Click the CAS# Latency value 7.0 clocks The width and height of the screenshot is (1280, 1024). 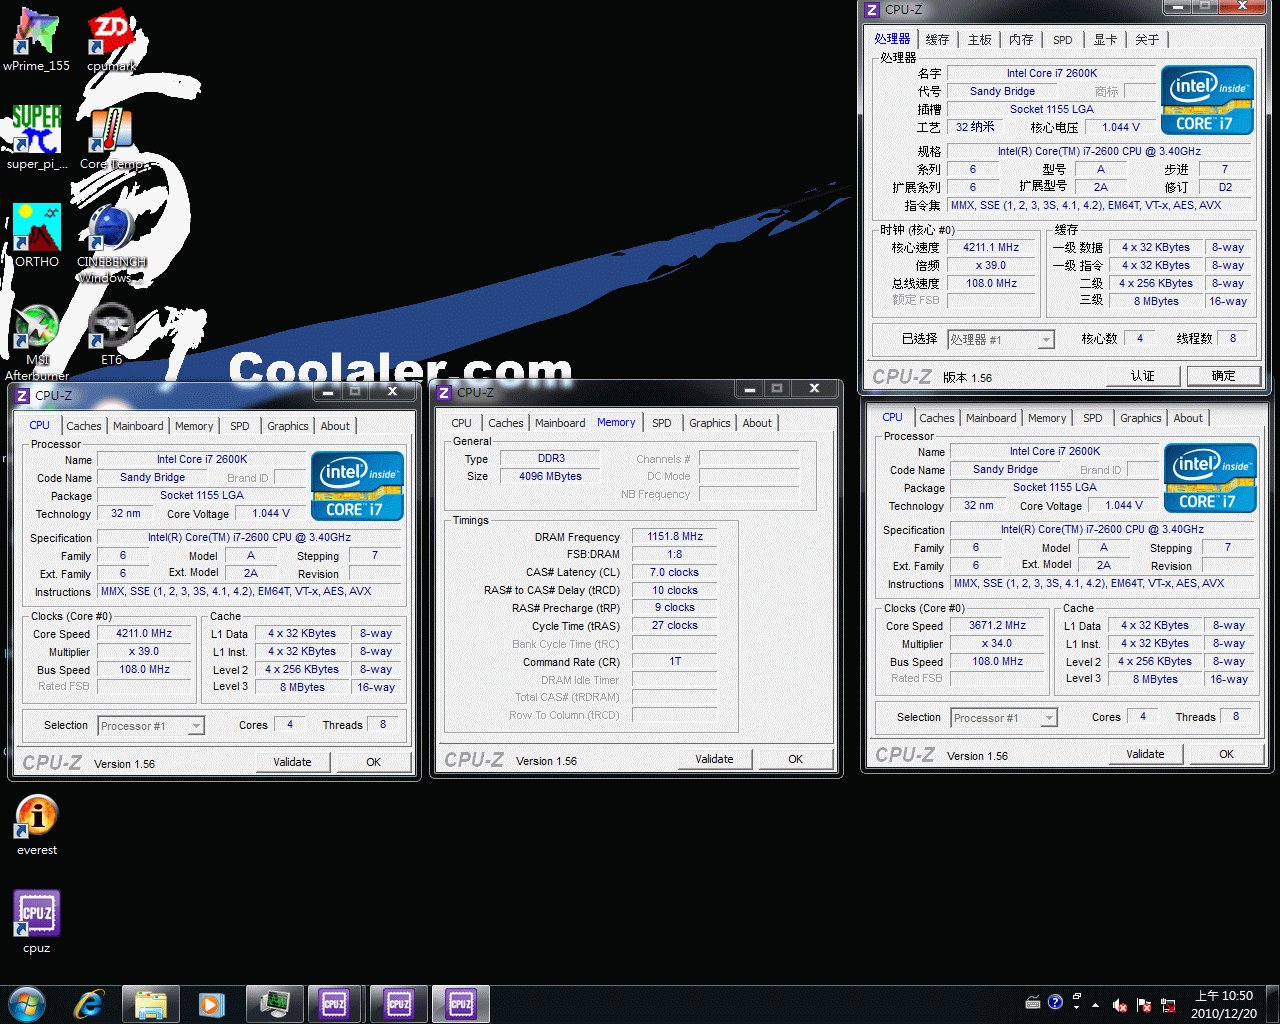(x=675, y=572)
